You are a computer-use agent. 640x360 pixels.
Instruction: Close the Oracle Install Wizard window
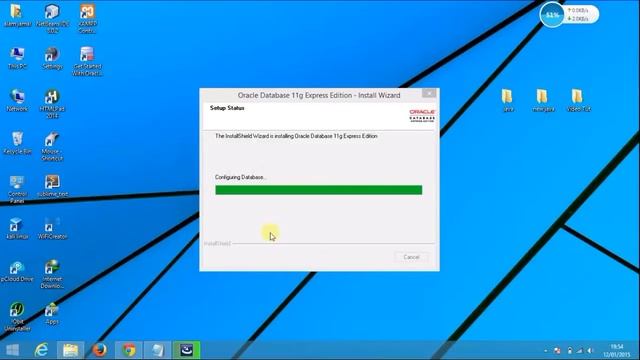(429, 93)
